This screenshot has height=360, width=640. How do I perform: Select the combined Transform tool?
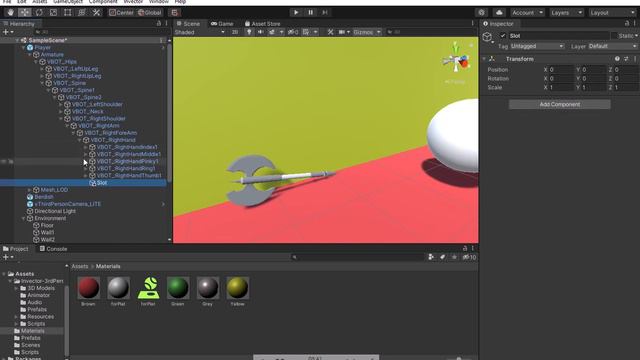[x=82, y=13]
